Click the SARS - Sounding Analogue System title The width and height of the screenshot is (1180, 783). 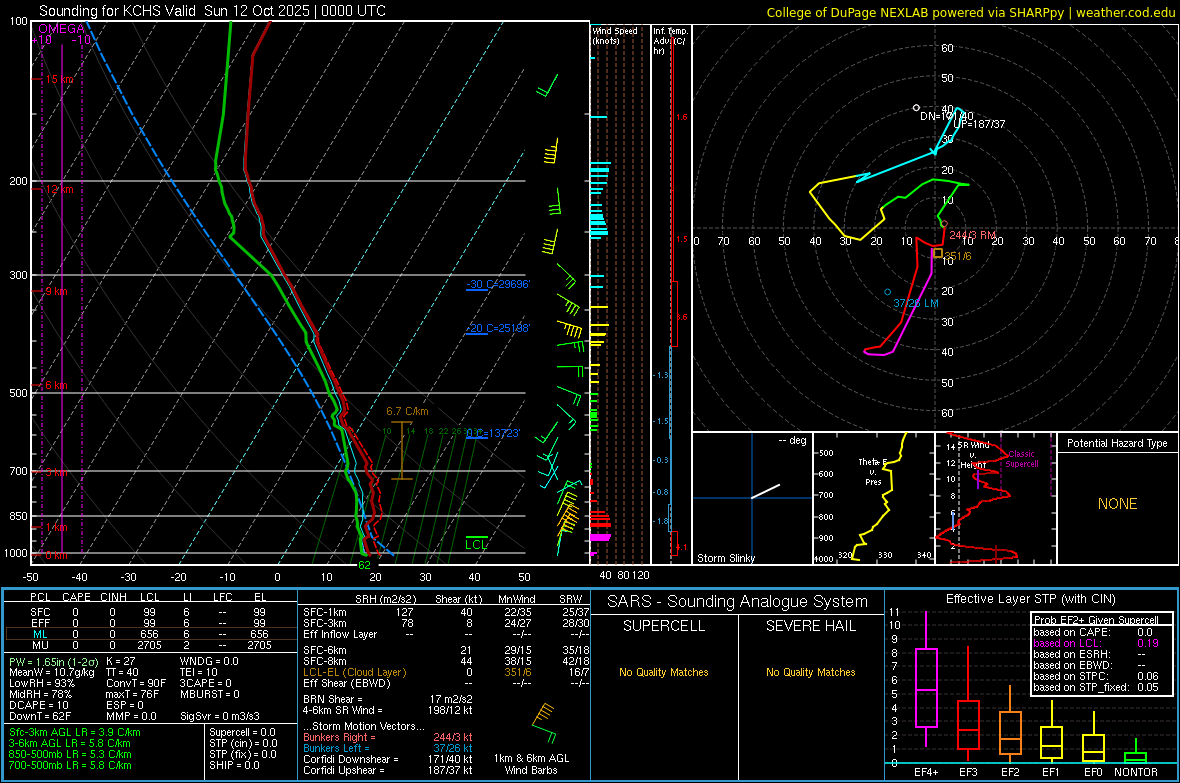point(737,601)
